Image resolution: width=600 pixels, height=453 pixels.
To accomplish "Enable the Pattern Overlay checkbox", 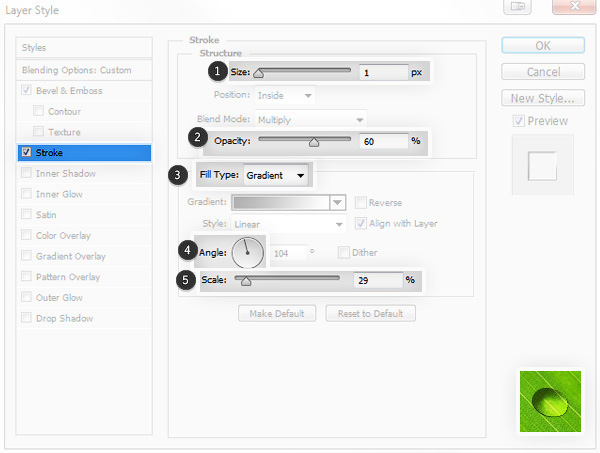I will (x=26, y=276).
